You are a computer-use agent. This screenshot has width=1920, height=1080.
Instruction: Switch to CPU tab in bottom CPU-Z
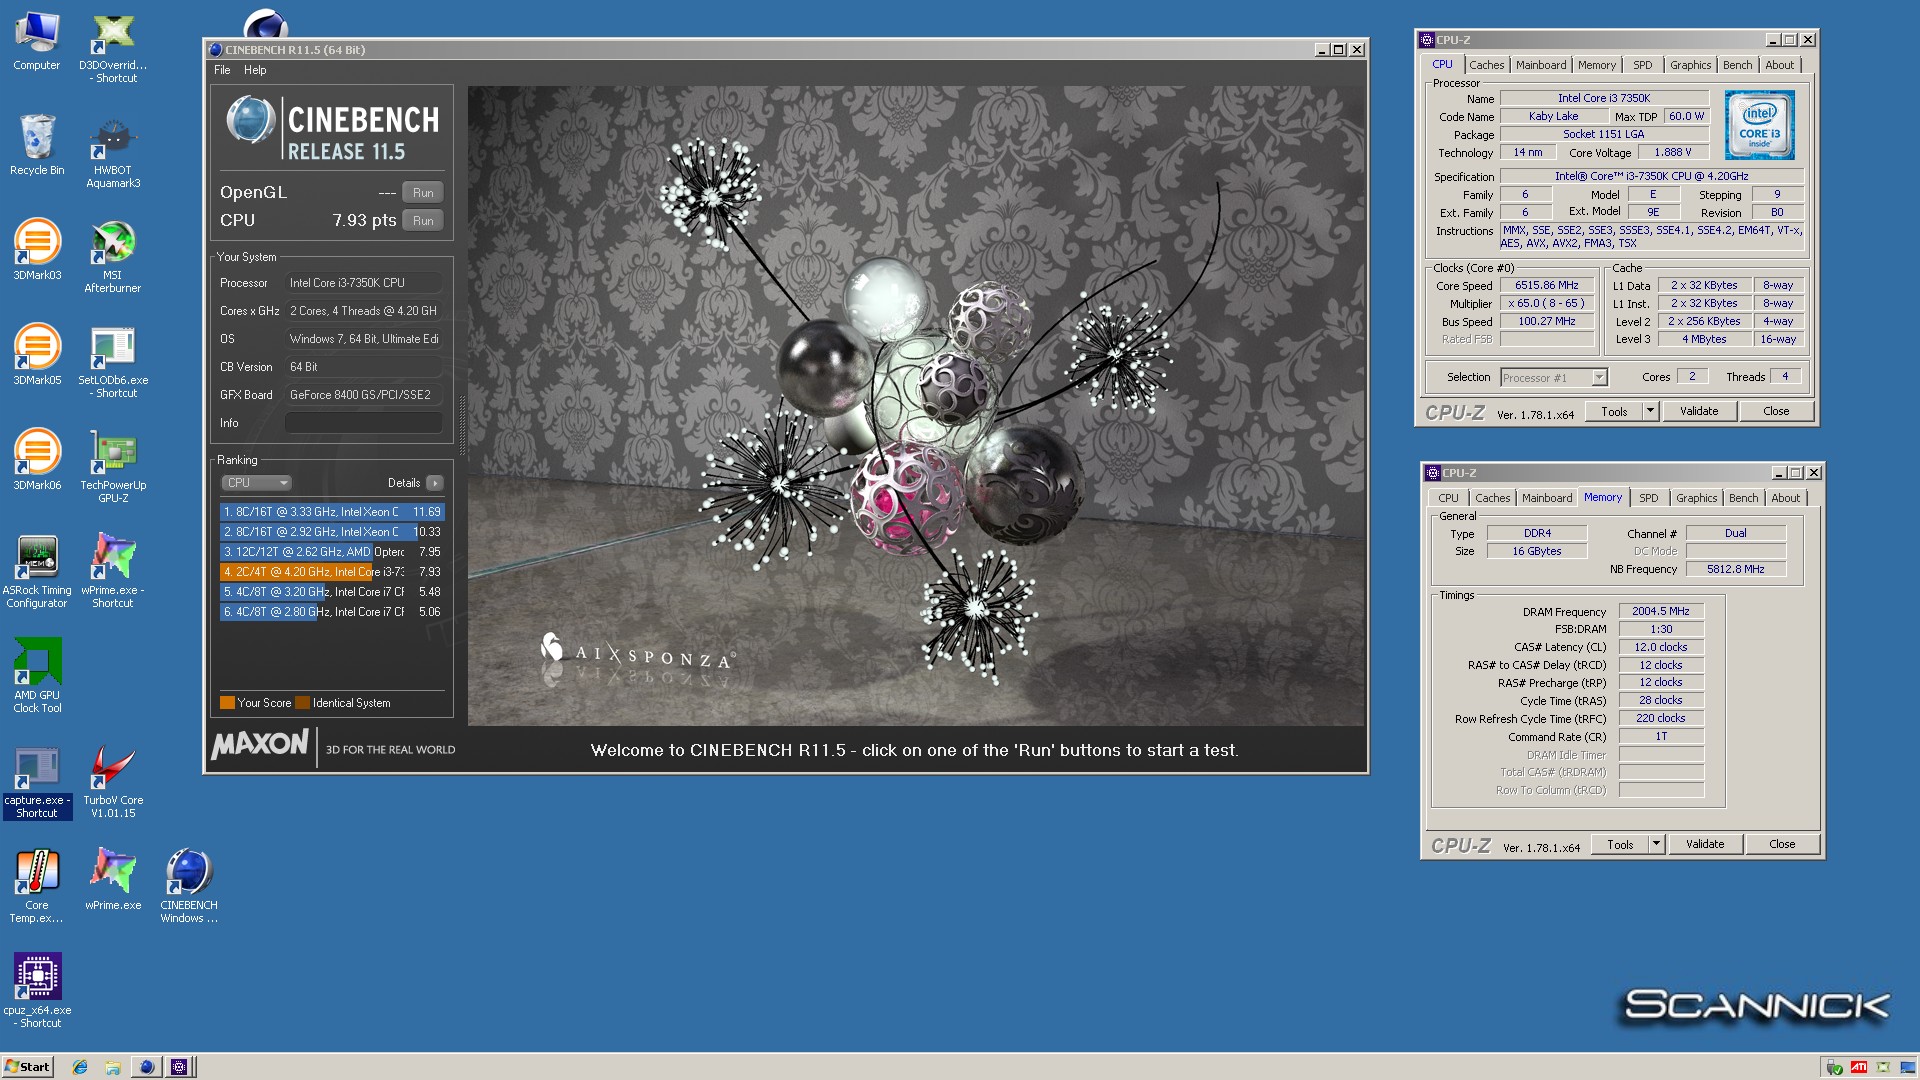coord(1448,498)
